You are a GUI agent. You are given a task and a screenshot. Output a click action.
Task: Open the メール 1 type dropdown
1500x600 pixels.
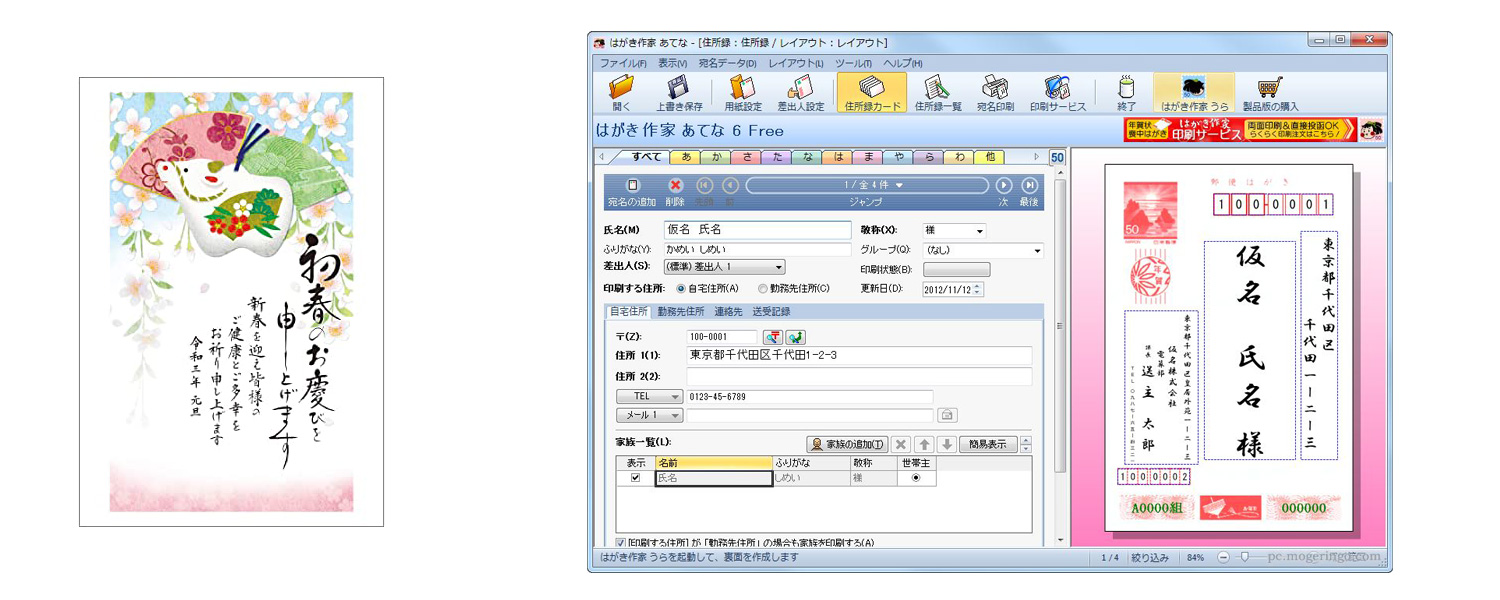click(x=649, y=415)
